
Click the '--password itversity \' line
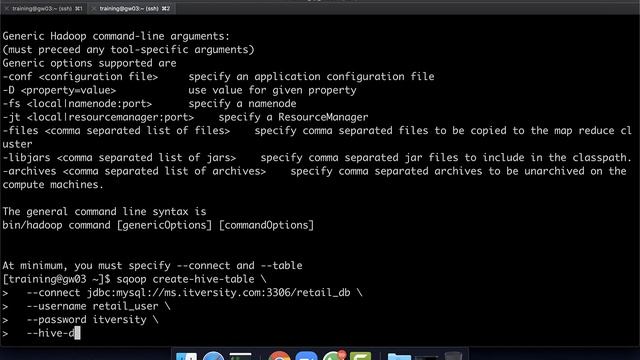point(92,319)
